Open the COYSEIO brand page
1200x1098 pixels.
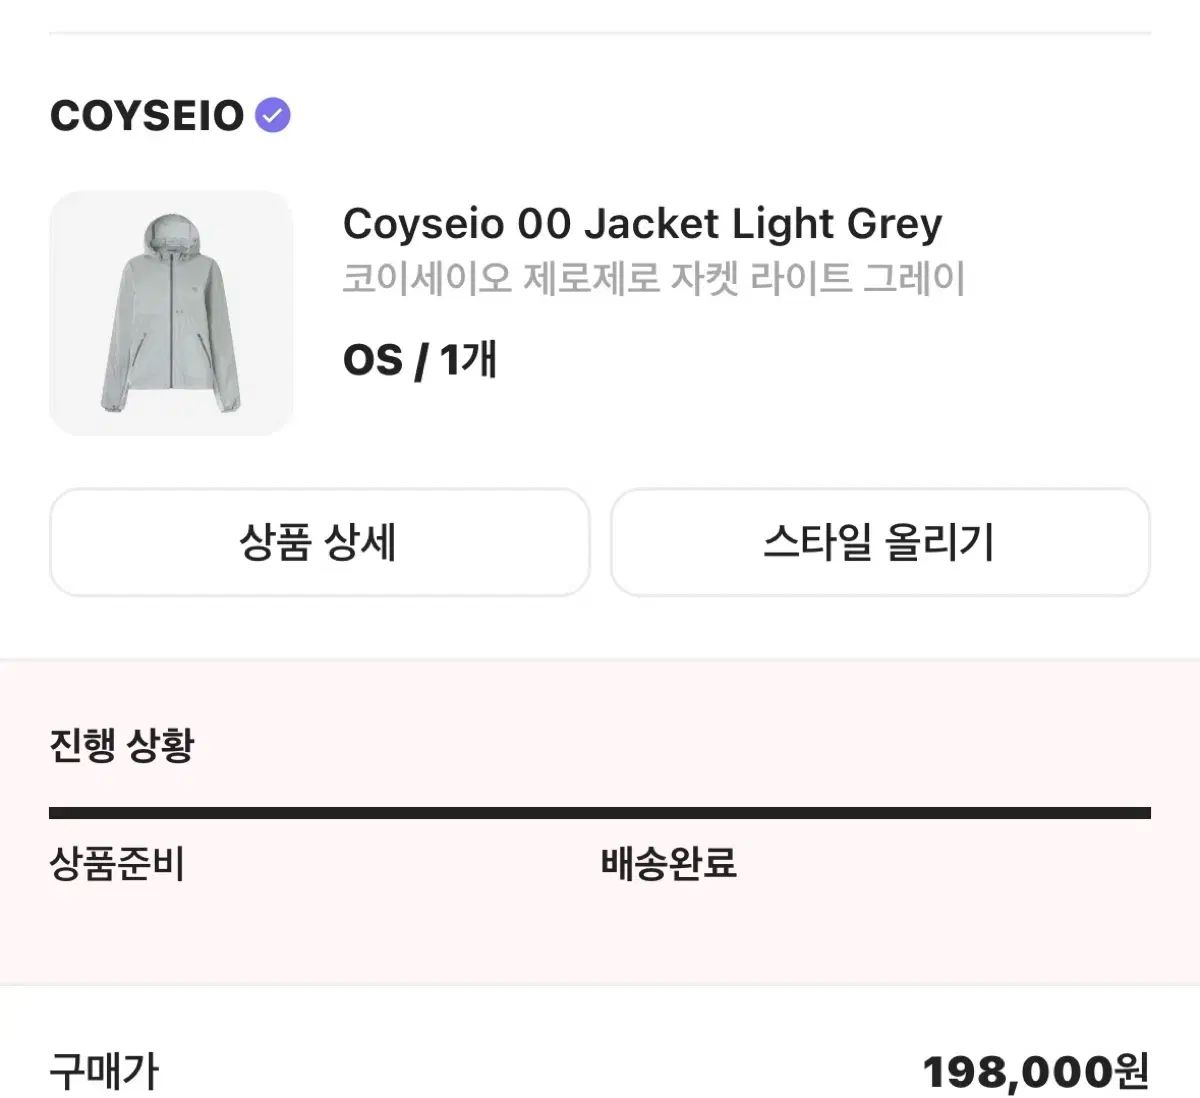[x=147, y=116]
